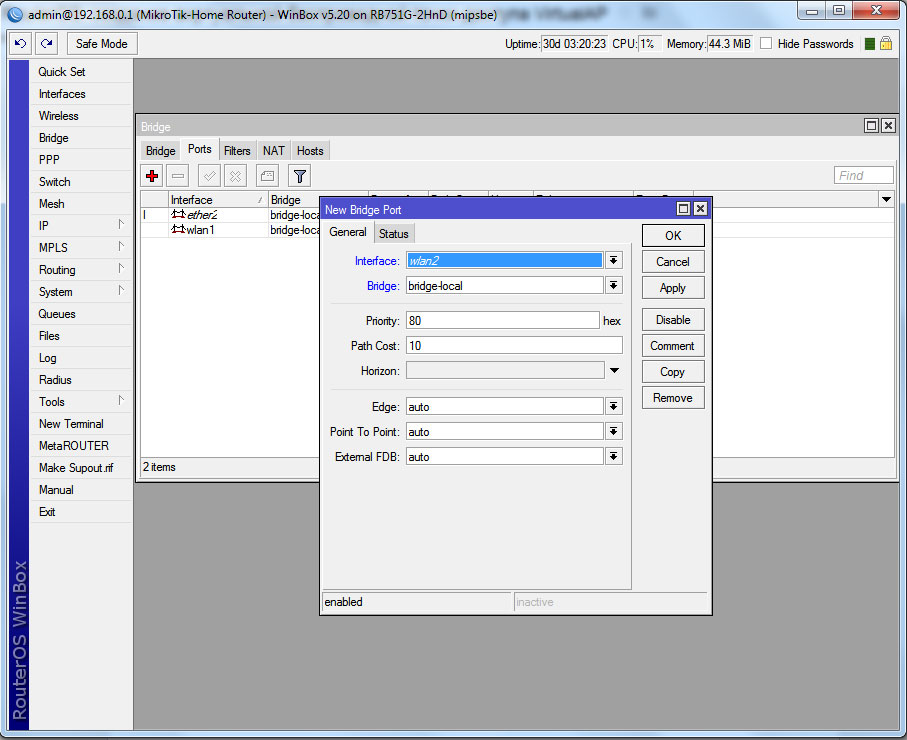This screenshot has height=740, width=907.
Task: Click the redo arrow icon in top toolbar
Action: pos(46,44)
